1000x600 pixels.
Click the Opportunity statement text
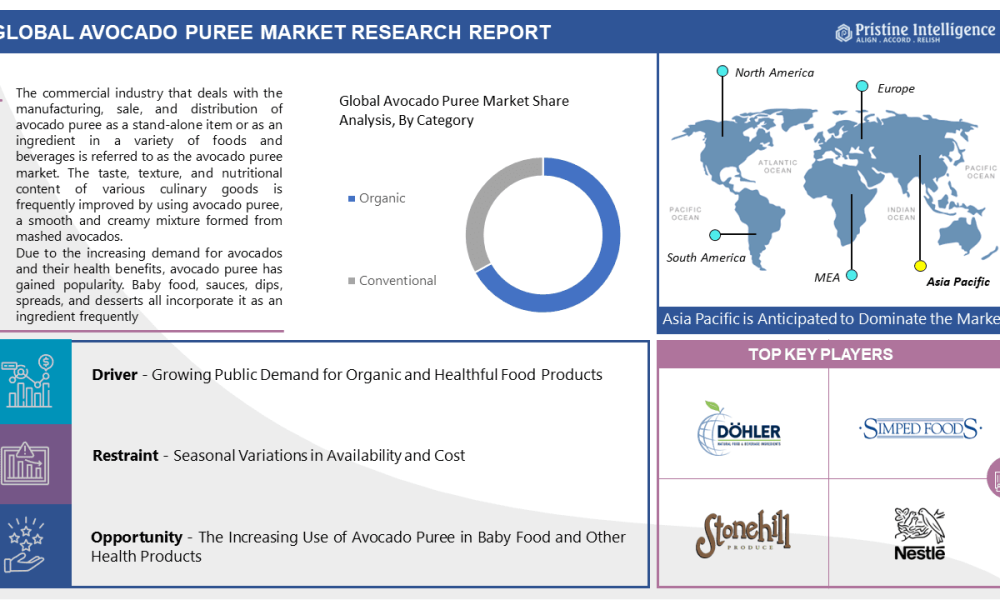click(x=358, y=546)
